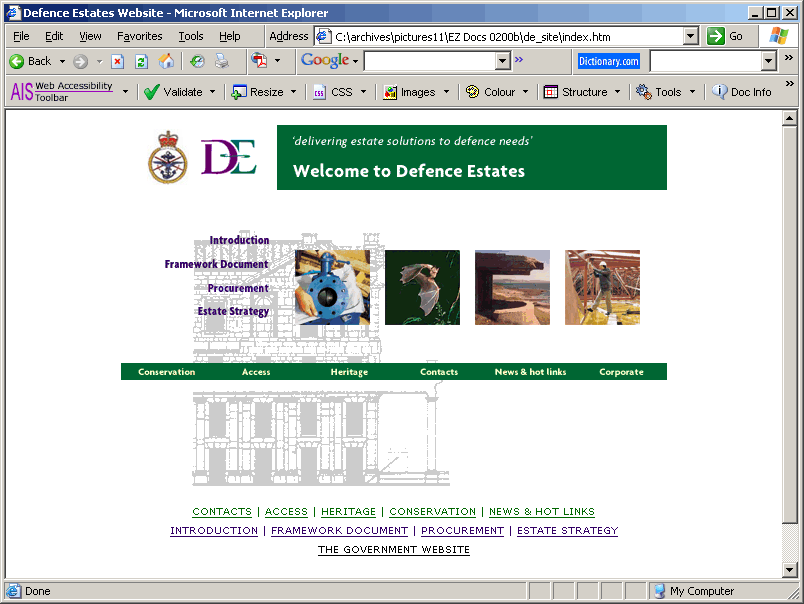Screen dimensions: 804x604
Task: Open the Introduction image link
Action: (x=239, y=240)
